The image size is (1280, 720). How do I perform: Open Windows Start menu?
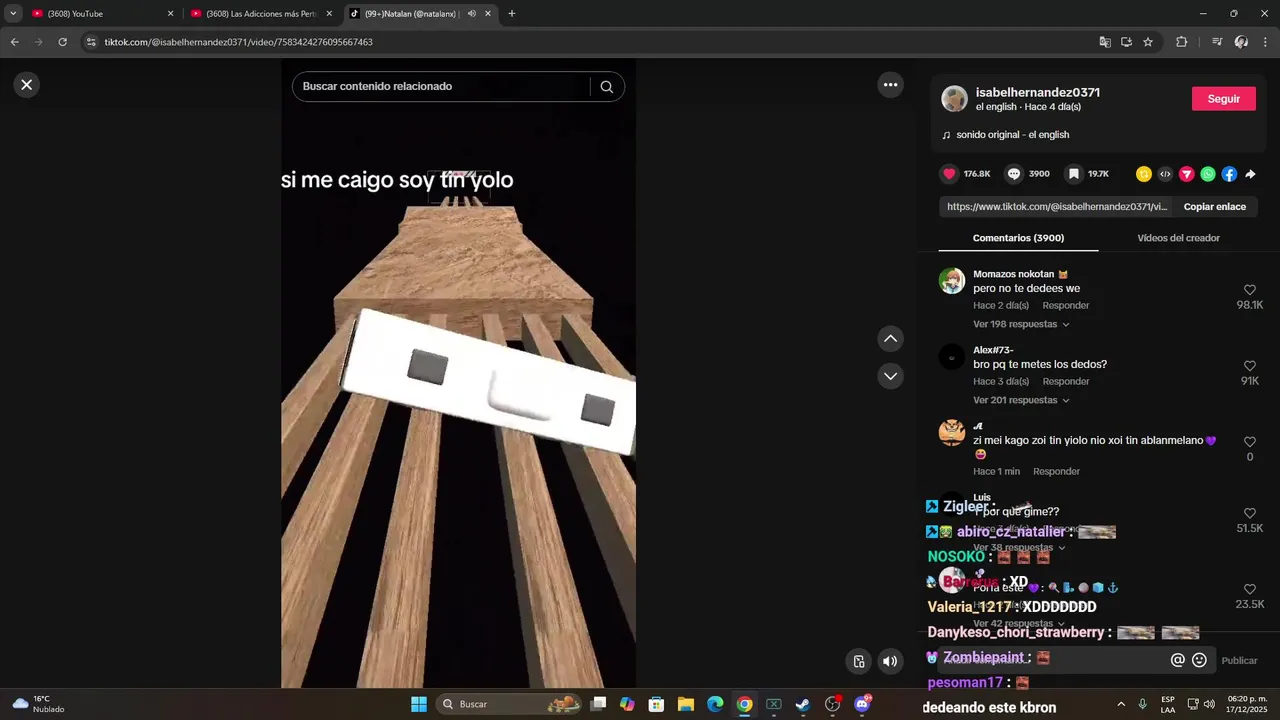click(418, 704)
